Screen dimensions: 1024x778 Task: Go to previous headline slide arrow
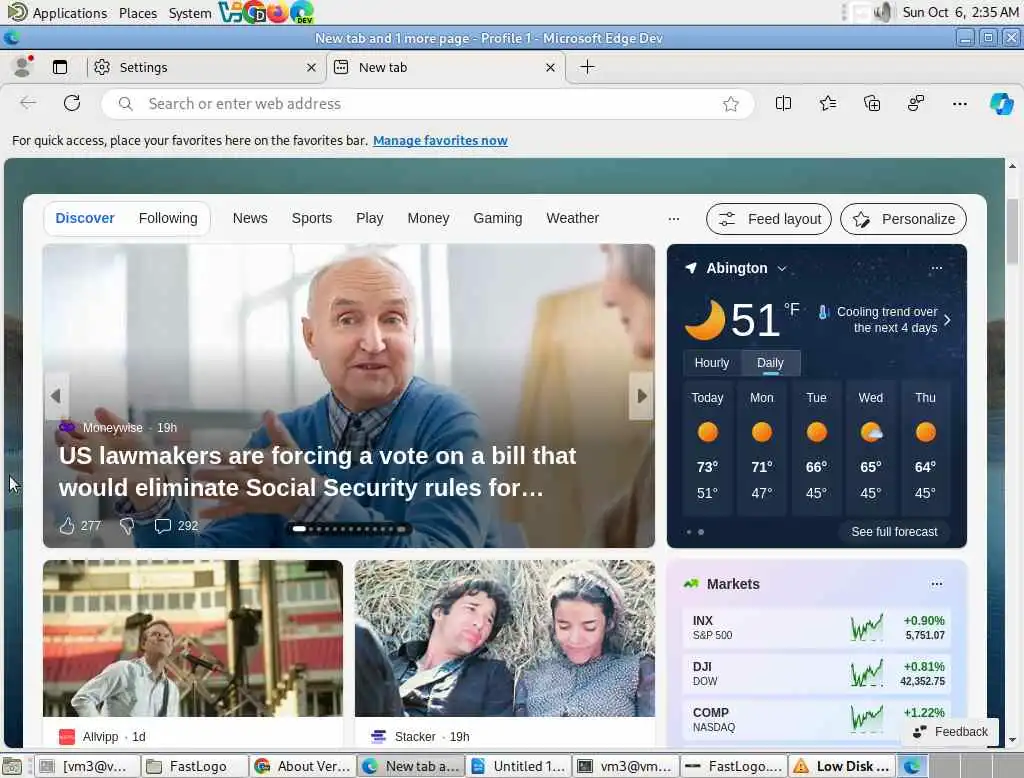pyautogui.click(x=56, y=396)
